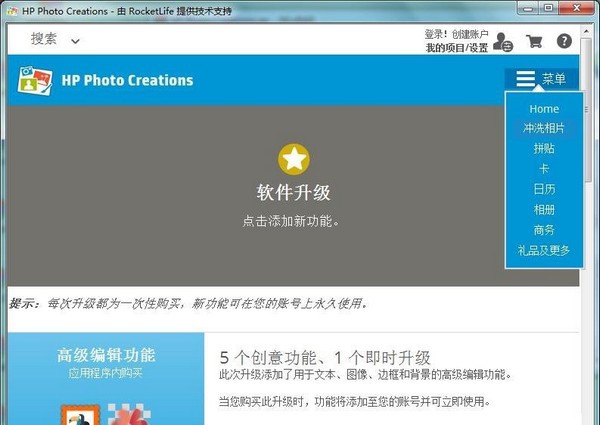
Task: Click the scrollbar up arrow
Action: click(586, 31)
